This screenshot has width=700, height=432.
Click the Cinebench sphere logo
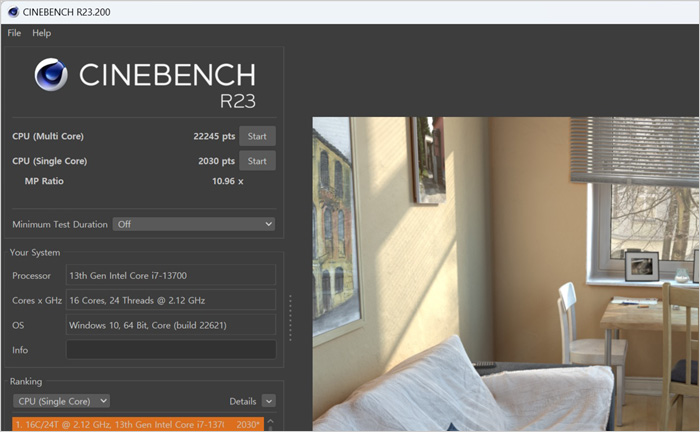(51, 76)
